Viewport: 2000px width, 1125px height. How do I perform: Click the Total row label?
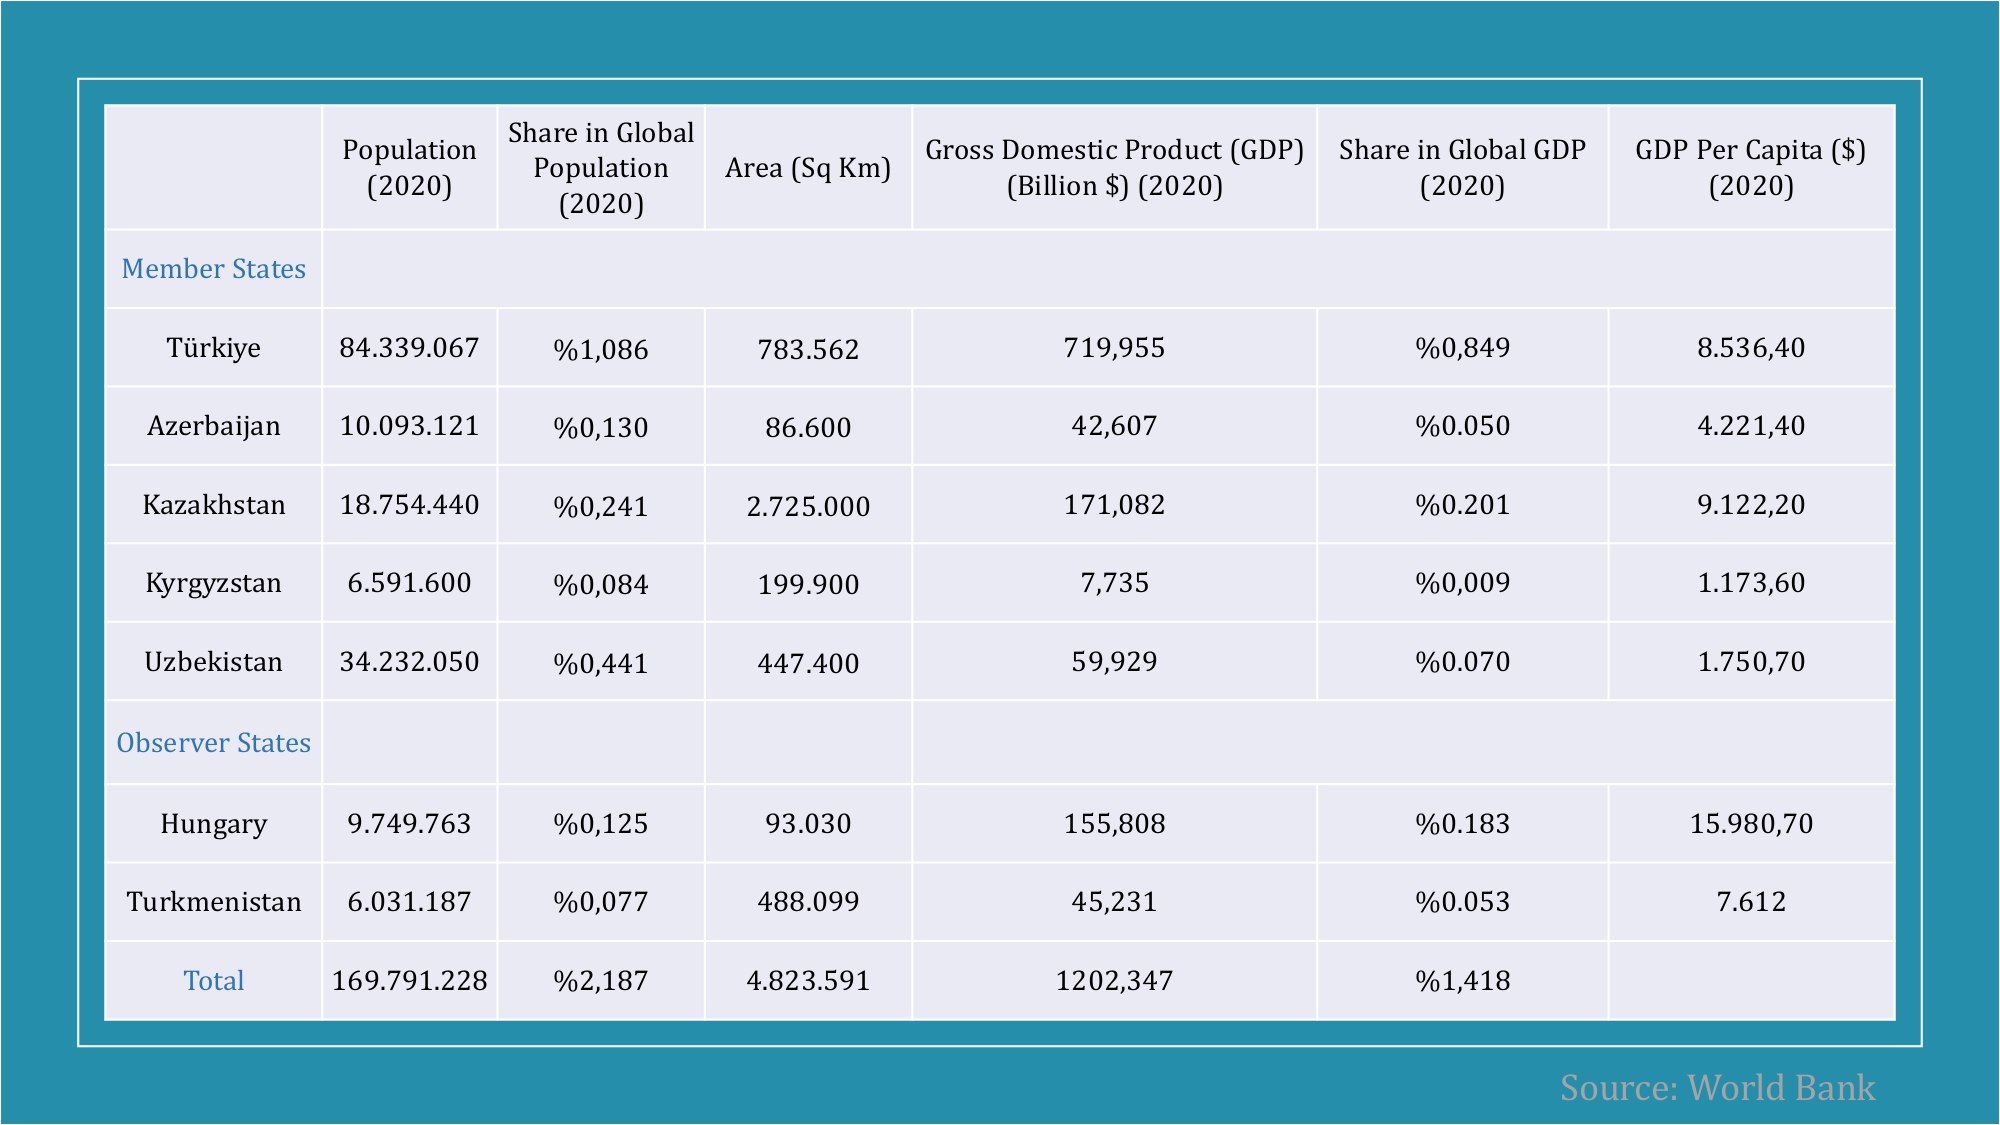[x=213, y=981]
